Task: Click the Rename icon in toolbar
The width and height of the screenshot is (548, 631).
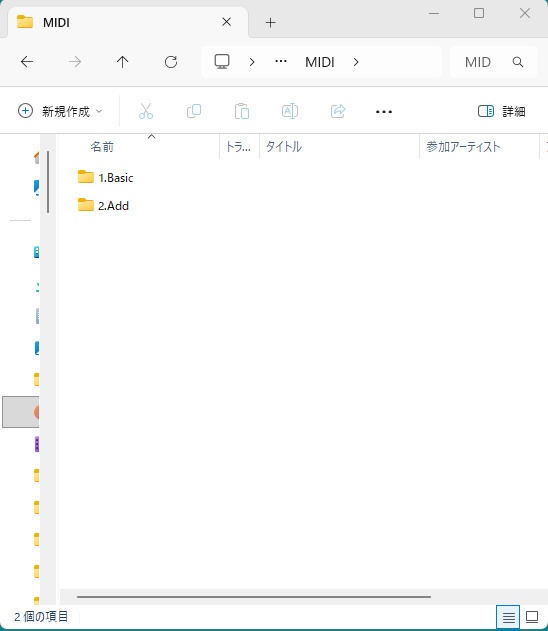Action: tap(290, 111)
